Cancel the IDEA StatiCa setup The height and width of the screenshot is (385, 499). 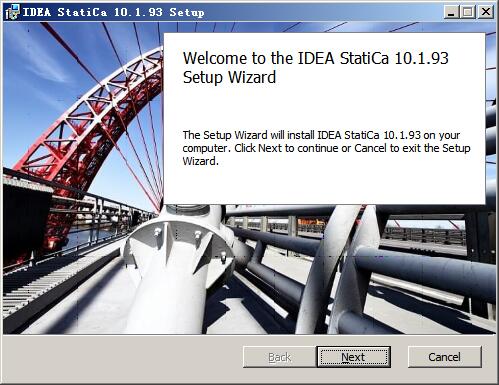coord(445,357)
